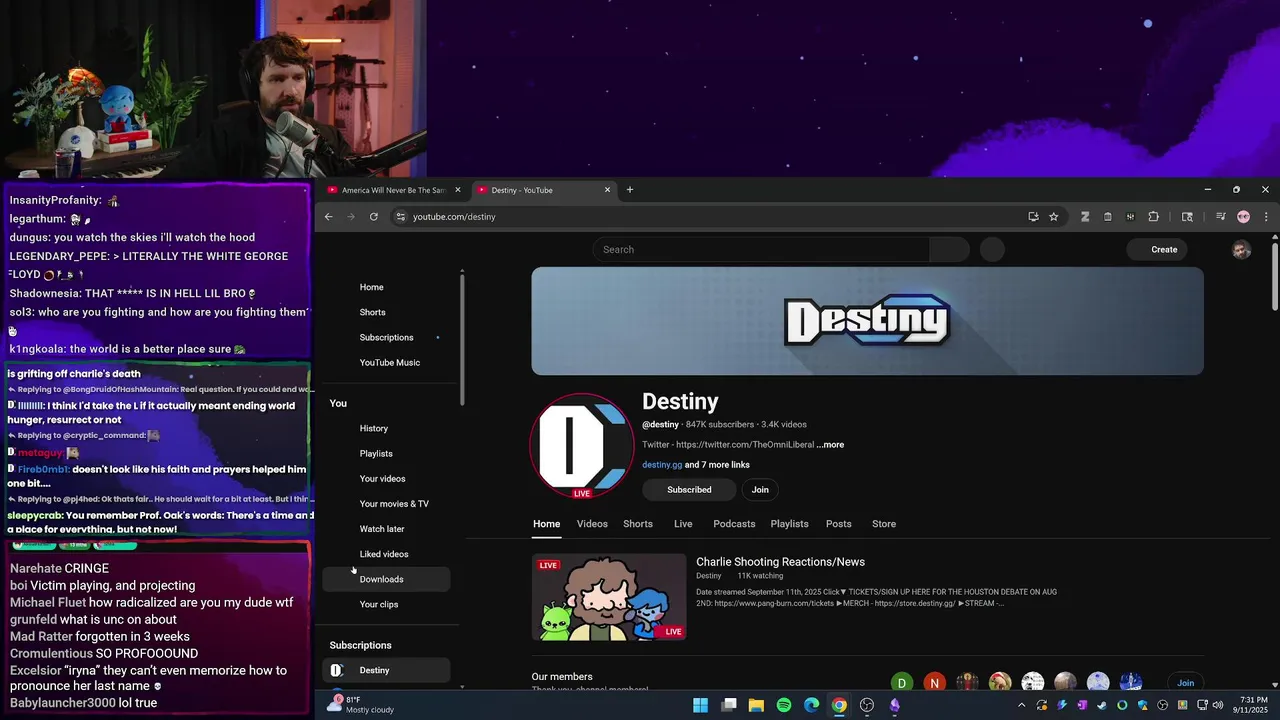
Task: Open a new browser tab
Action: coord(629,190)
